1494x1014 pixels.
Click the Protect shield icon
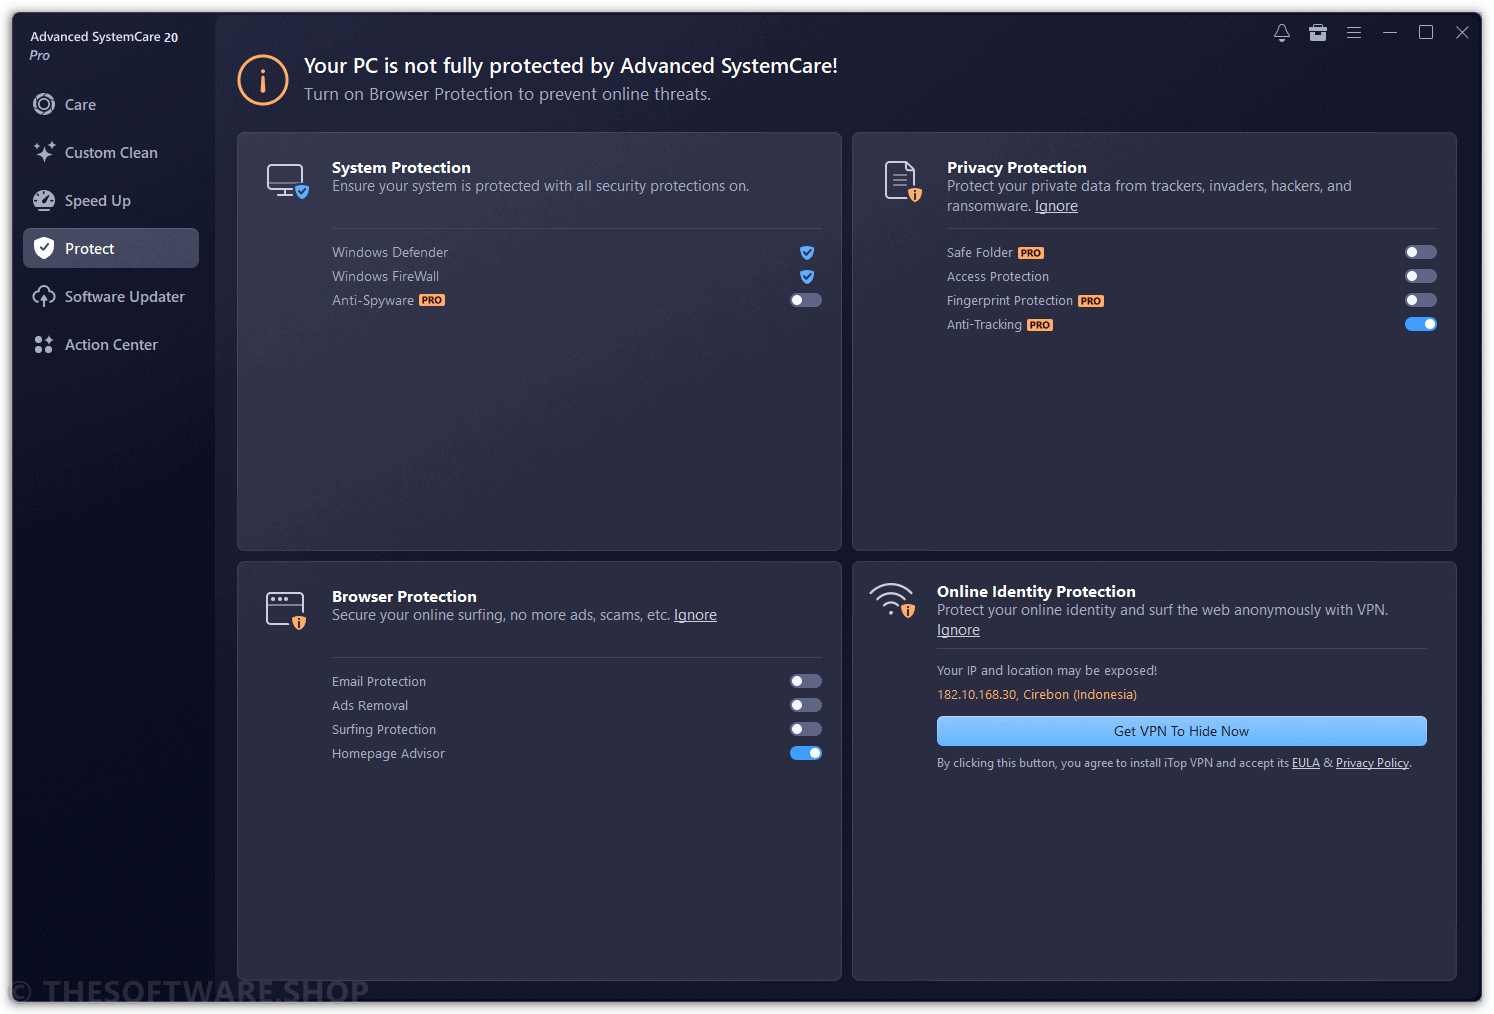(x=44, y=248)
